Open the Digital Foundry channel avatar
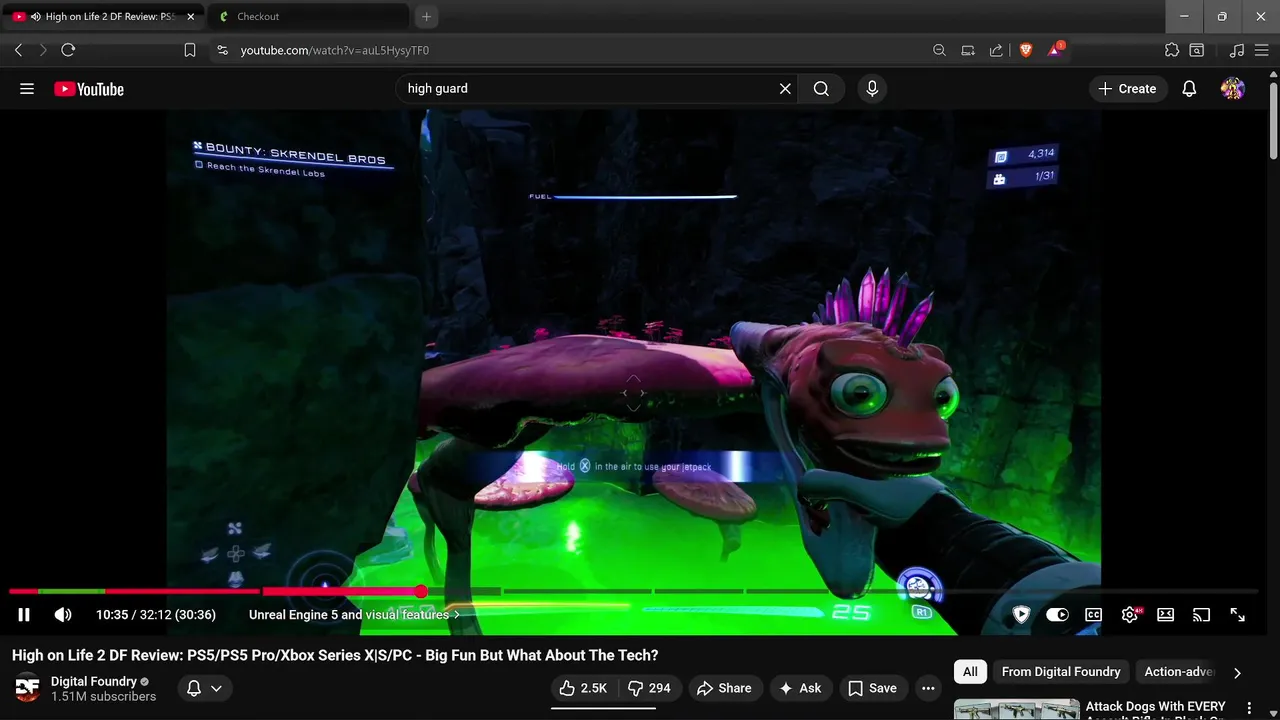The width and height of the screenshot is (1280, 720). click(x=27, y=688)
